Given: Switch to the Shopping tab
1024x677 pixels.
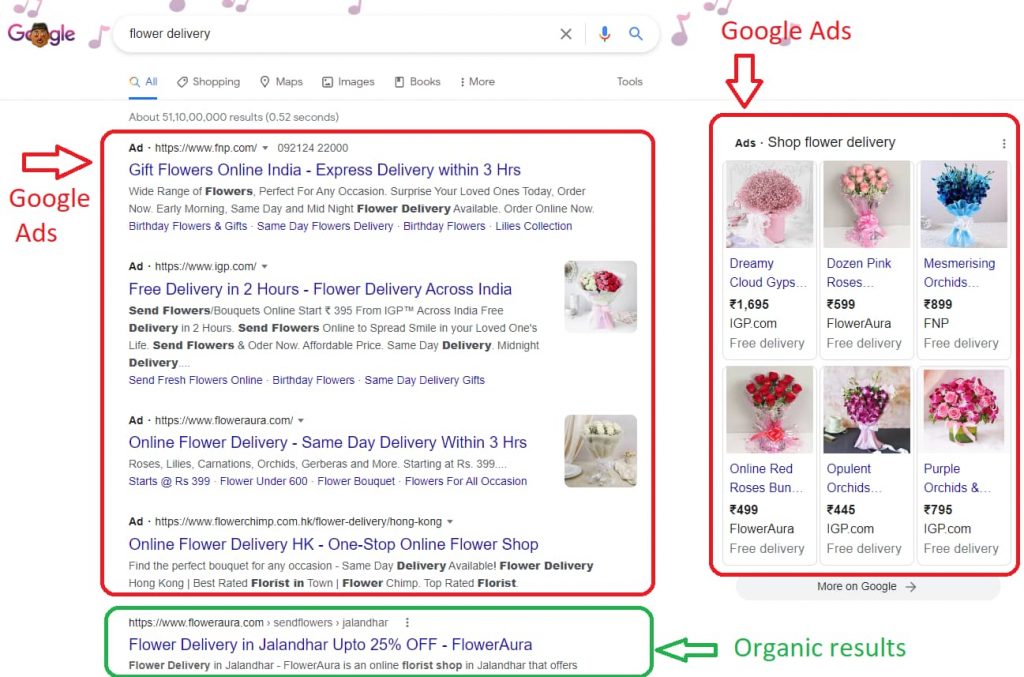Looking at the screenshot, I should (x=208, y=82).
